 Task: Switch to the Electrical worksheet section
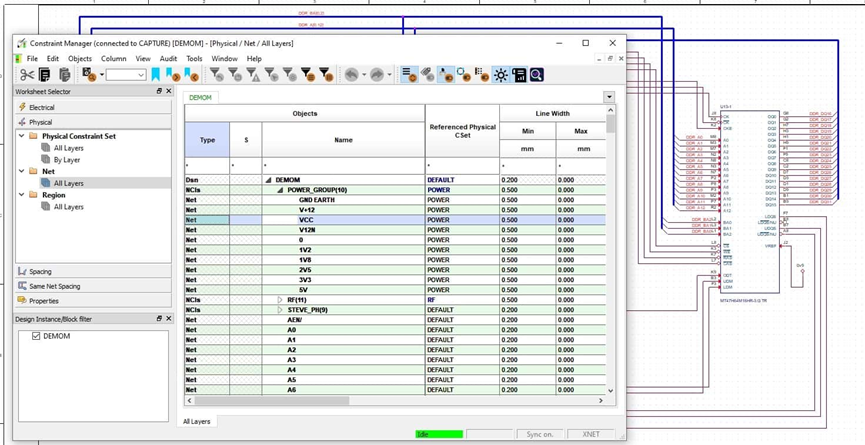94,107
